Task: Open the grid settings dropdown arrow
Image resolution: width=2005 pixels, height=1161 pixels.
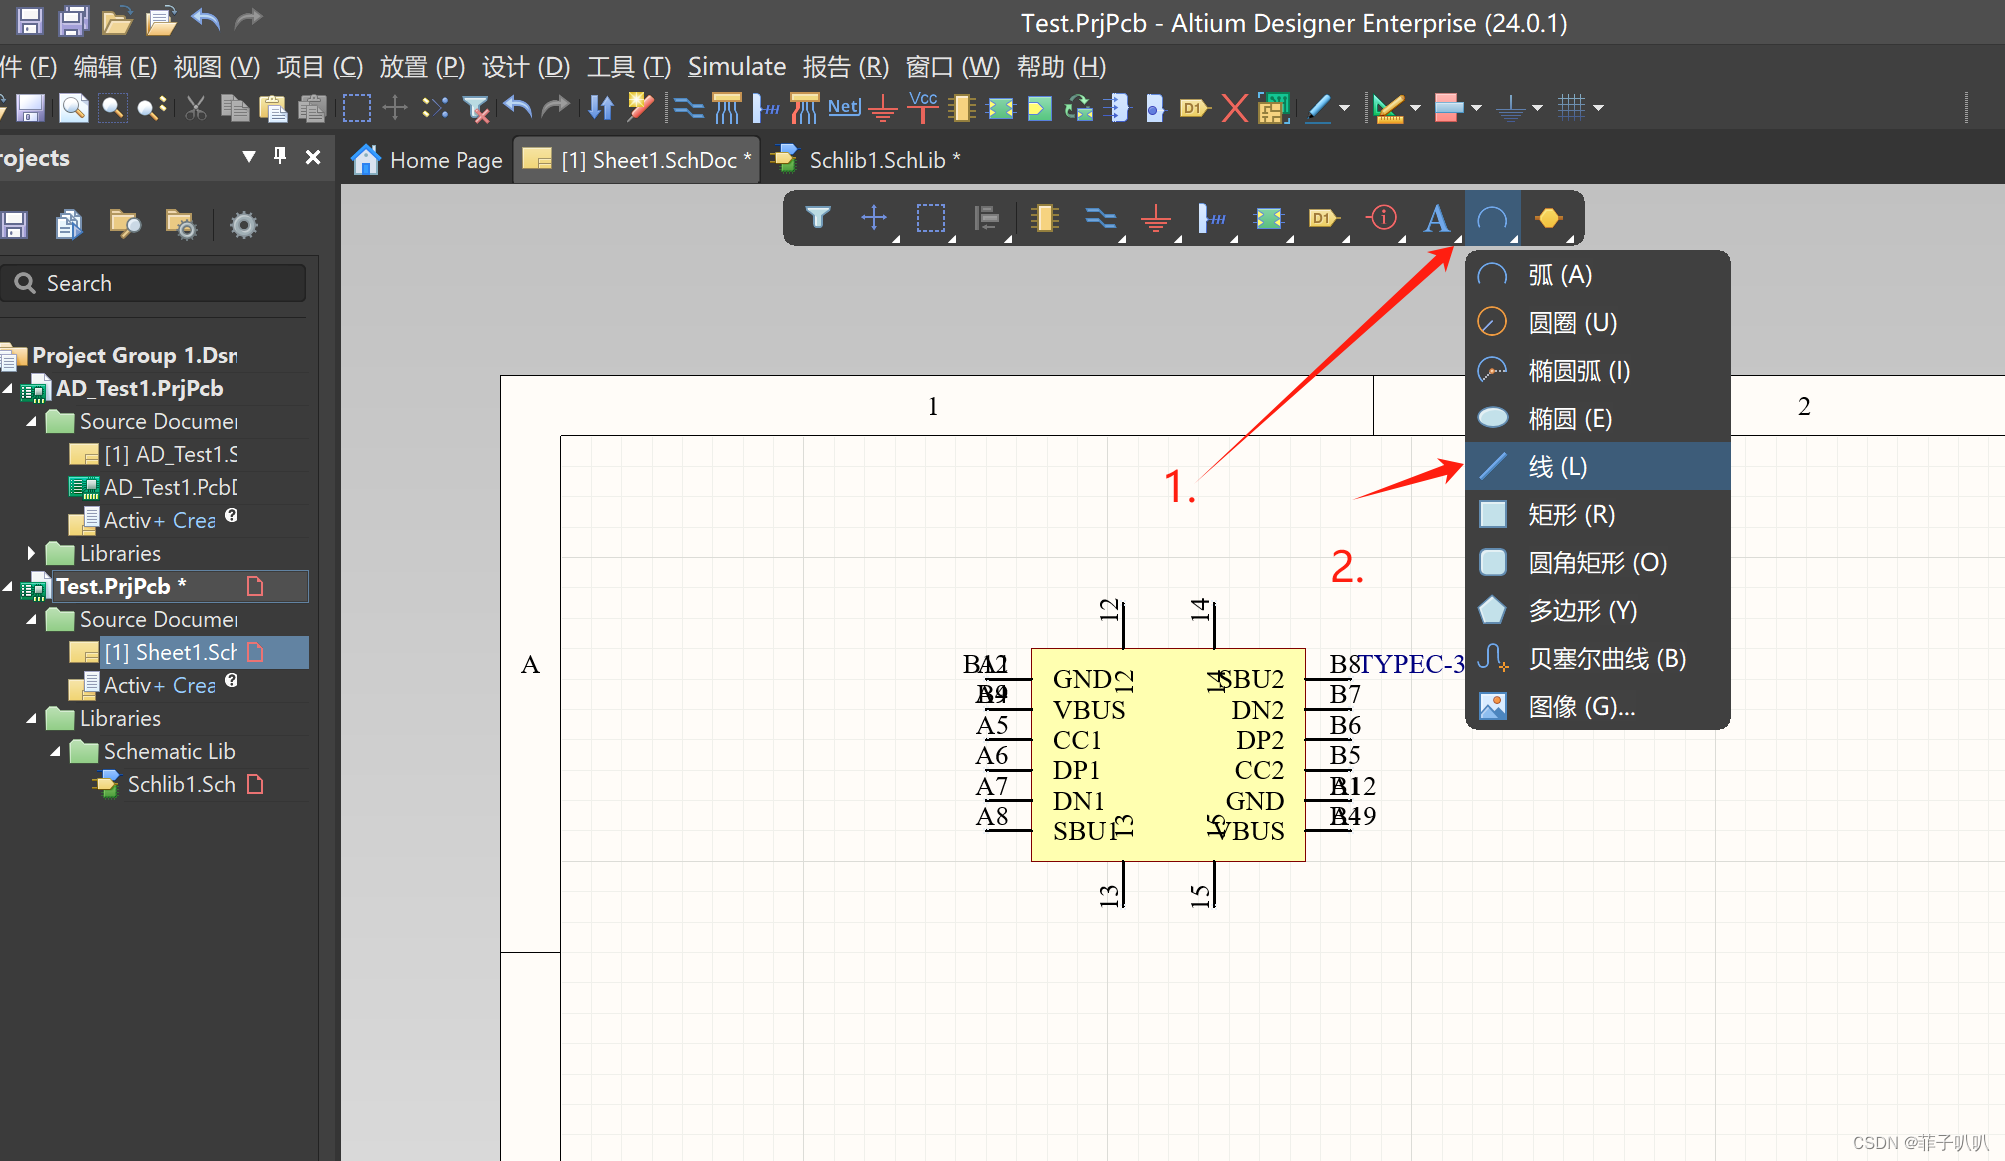Action: pyautogui.click(x=1598, y=108)
